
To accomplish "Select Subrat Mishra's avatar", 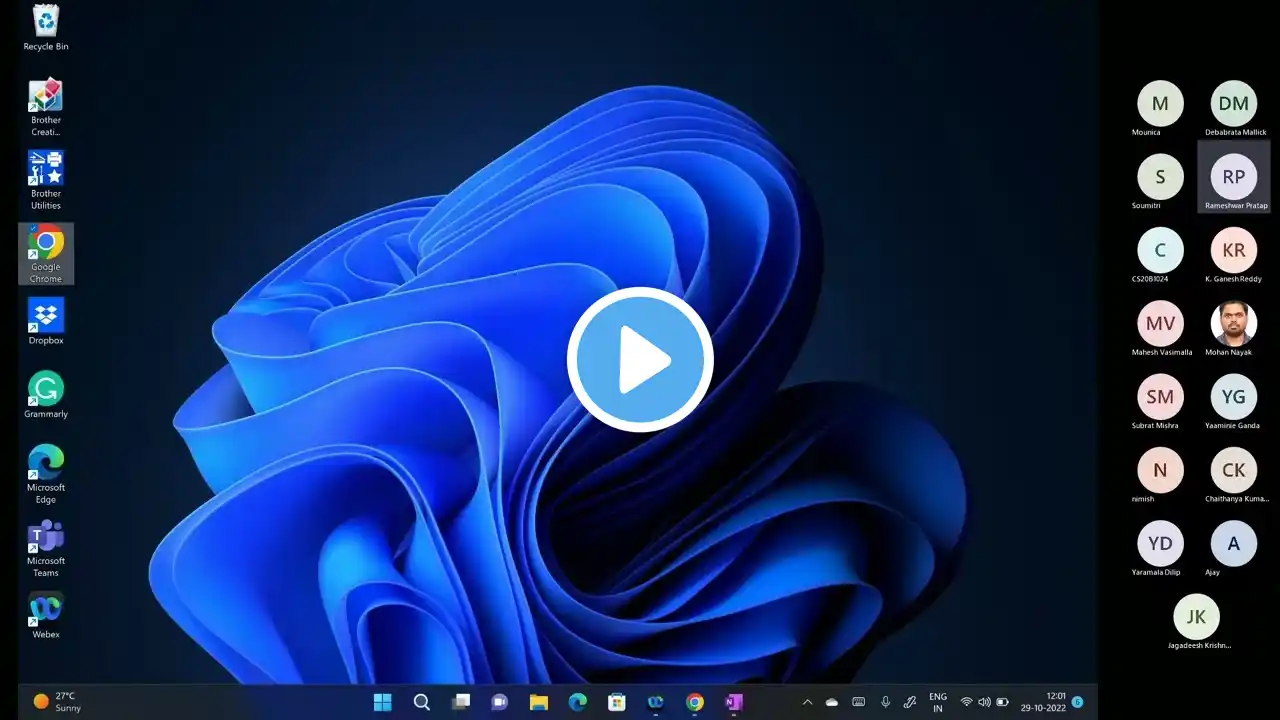I will tap(1160, 397).
